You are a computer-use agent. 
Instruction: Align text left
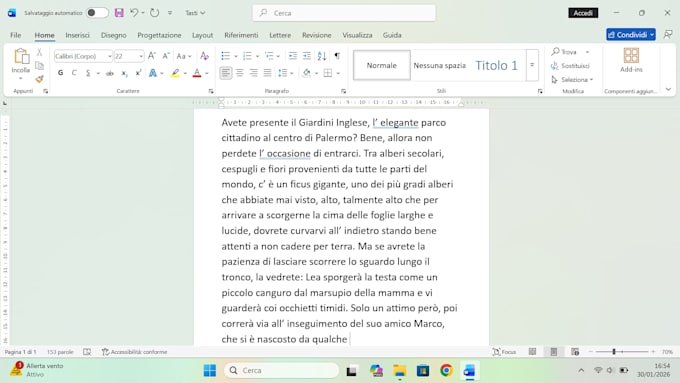[226, 73]
